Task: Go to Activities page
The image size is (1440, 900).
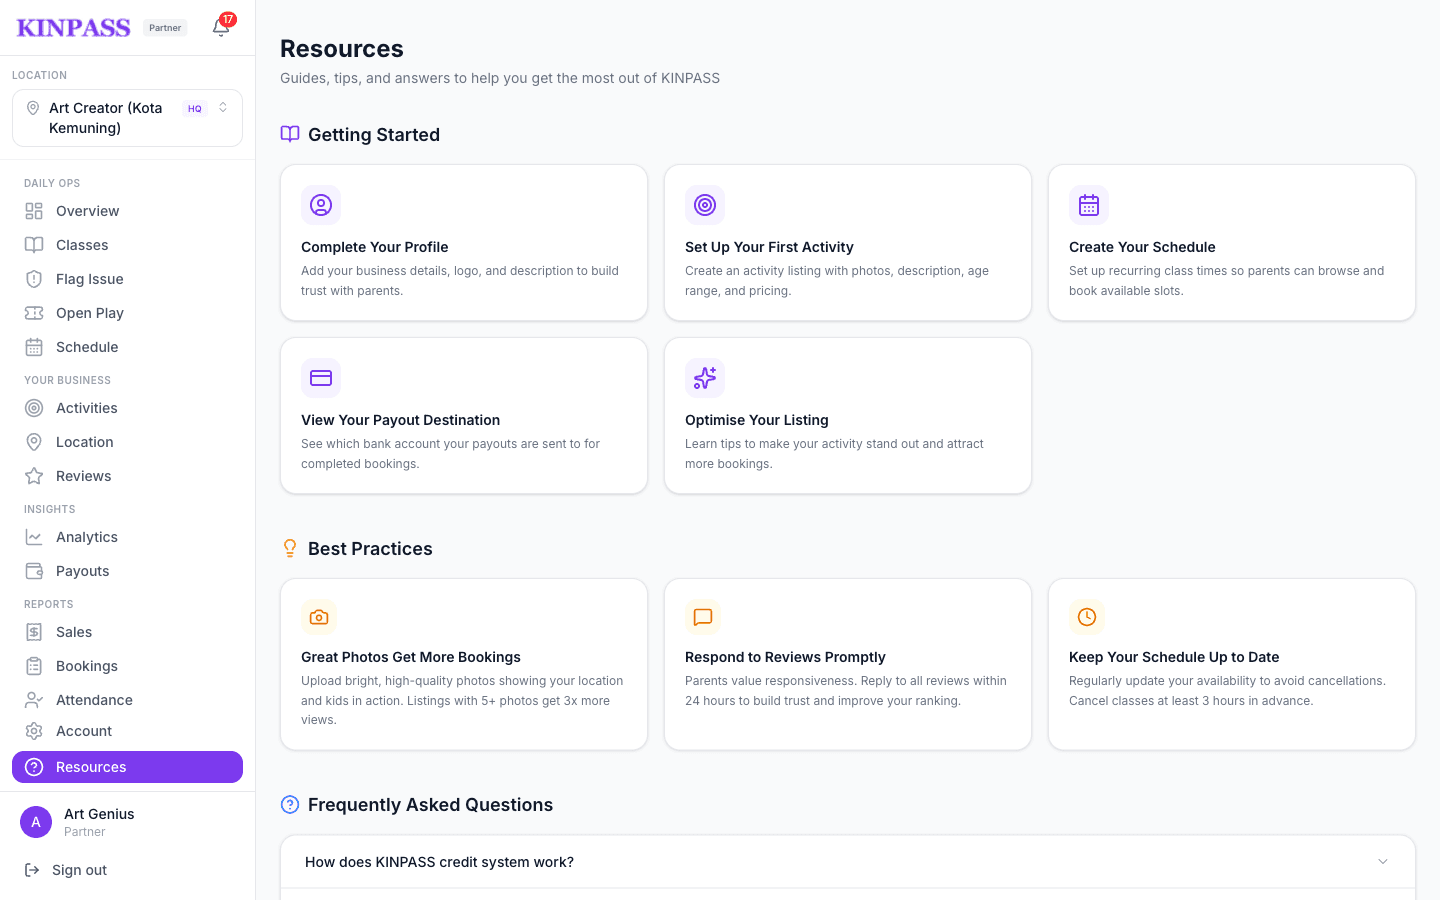Action: 127,408
